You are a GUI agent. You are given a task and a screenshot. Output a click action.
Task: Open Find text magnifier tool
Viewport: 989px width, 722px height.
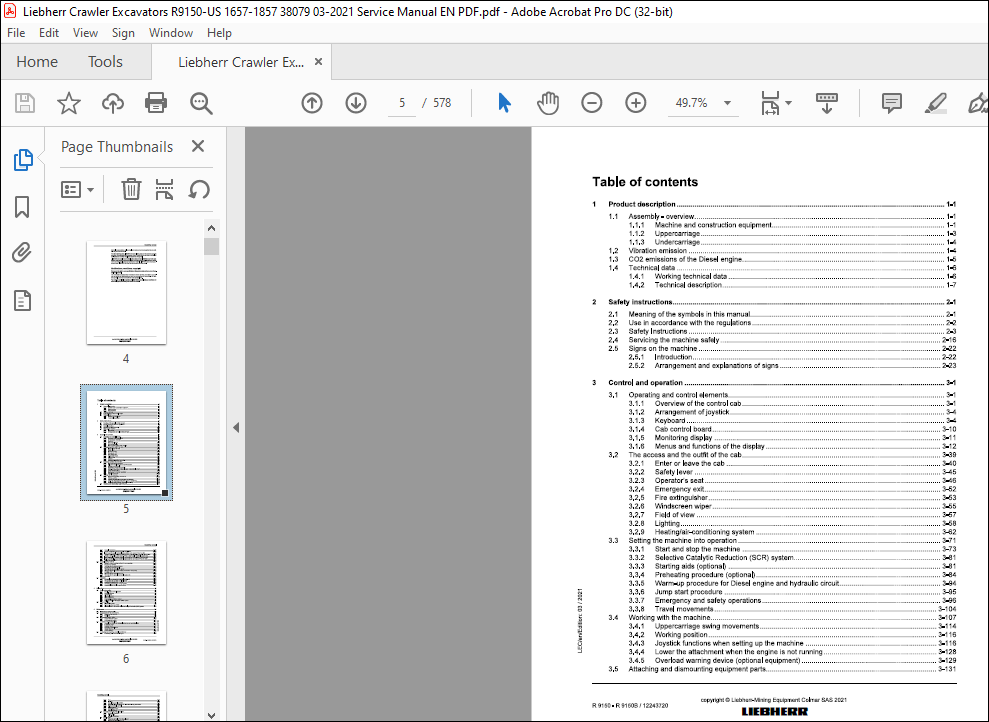click(201, 103)
